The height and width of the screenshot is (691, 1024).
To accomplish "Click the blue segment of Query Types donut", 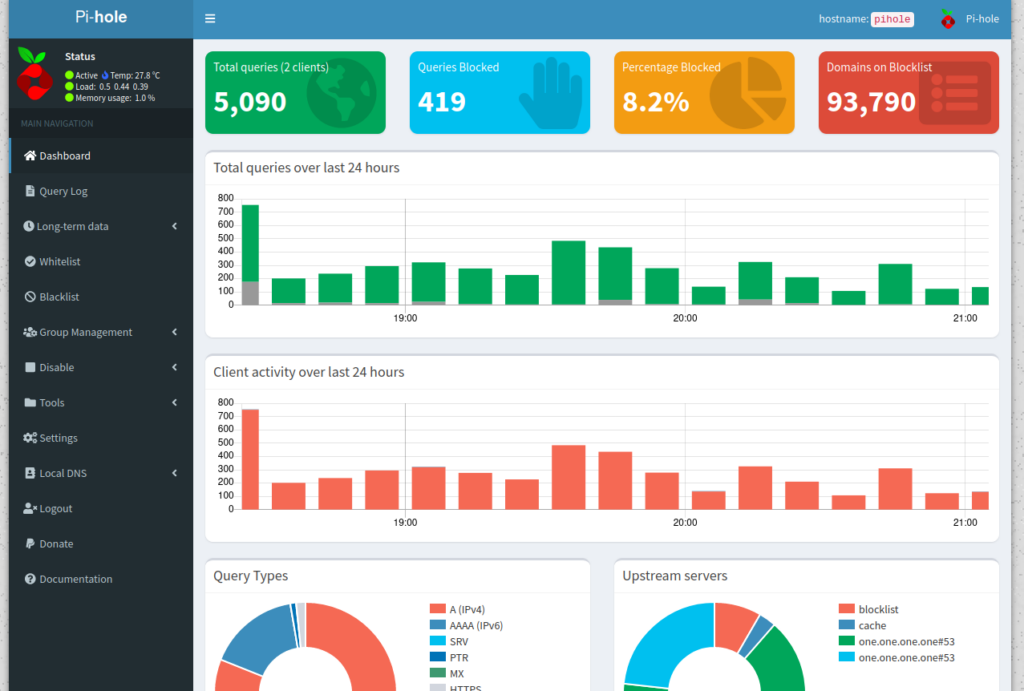I will coord(261,637).
